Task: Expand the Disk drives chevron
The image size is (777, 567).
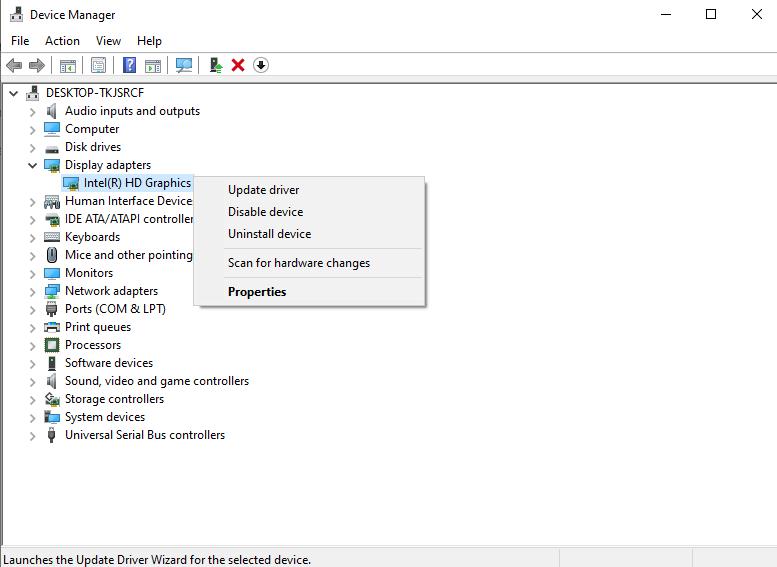Action: (x=33, y=148)
